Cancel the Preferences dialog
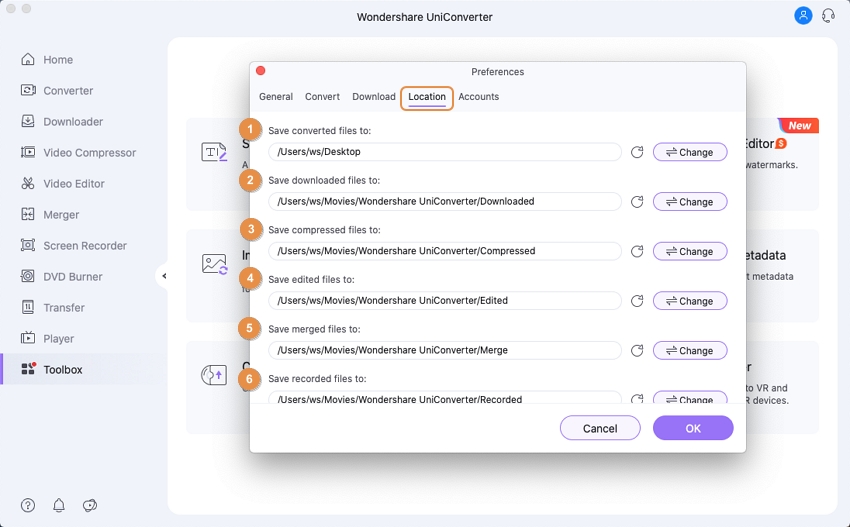The image size is (850, 527). (599, 428)
